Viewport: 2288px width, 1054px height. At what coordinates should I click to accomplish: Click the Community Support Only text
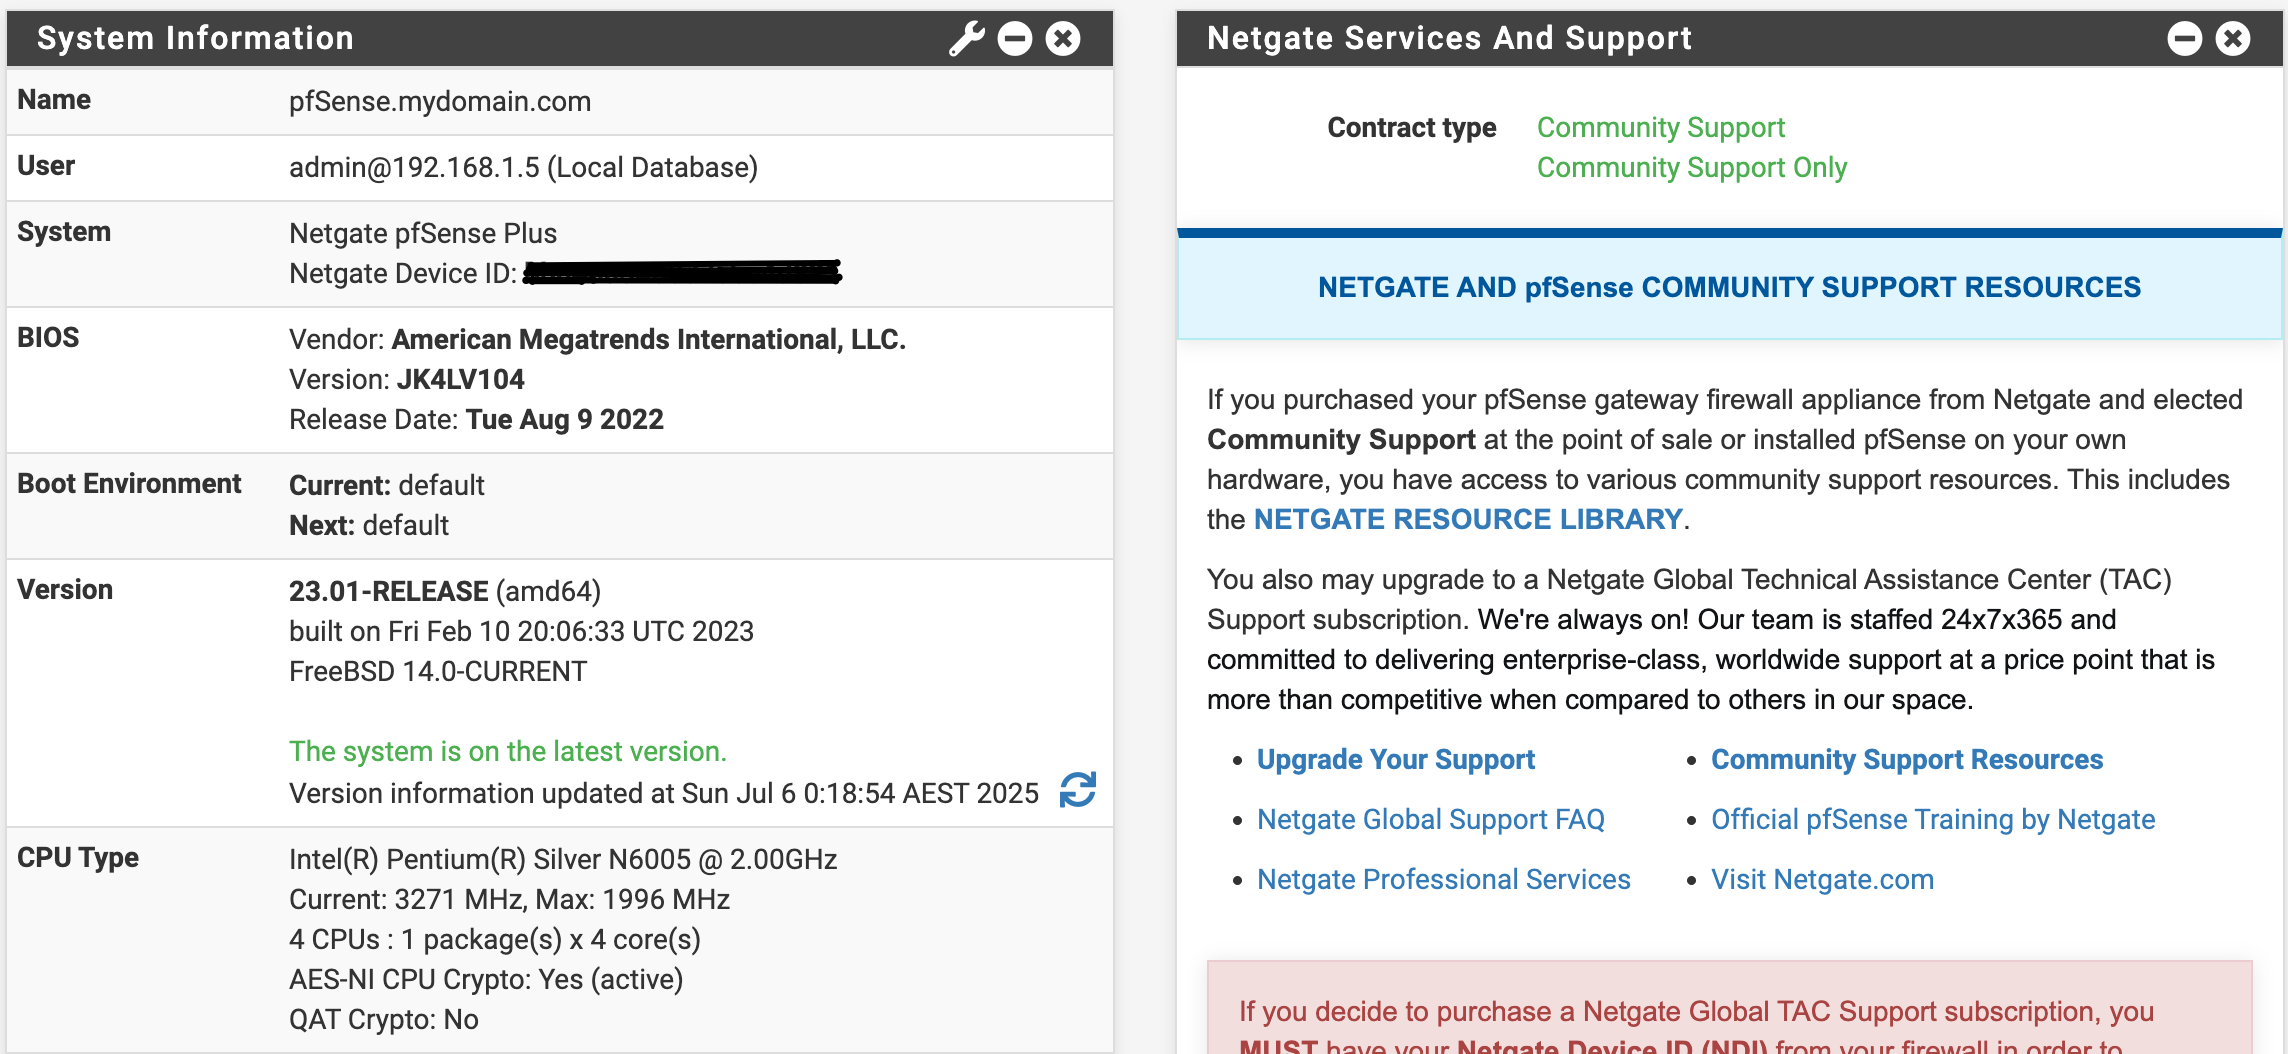coord(1691,168)
